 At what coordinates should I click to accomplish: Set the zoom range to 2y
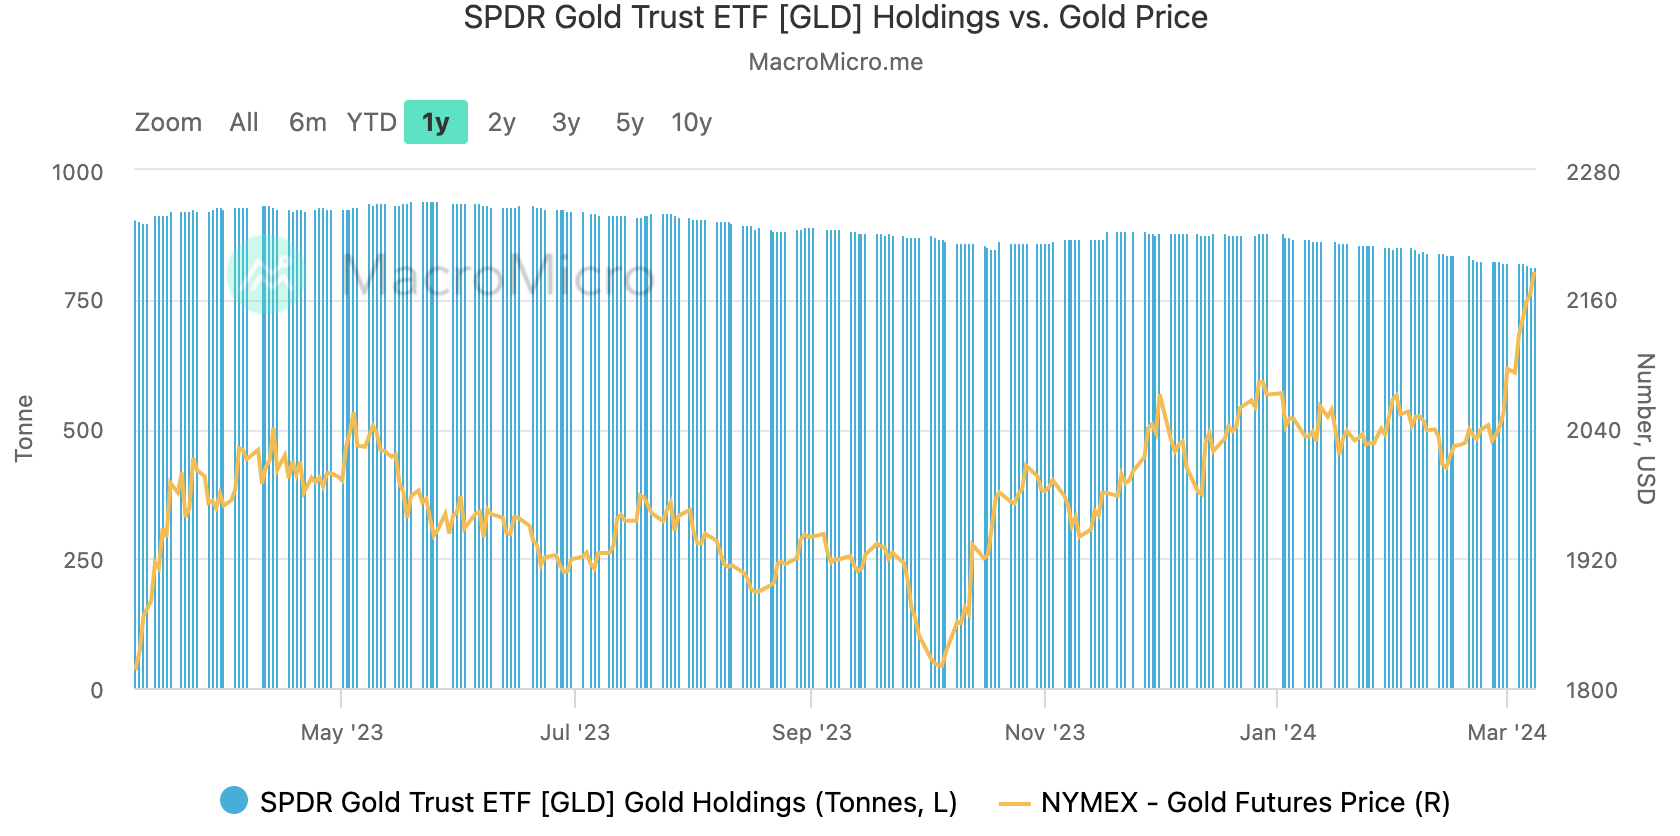point(502,122)
